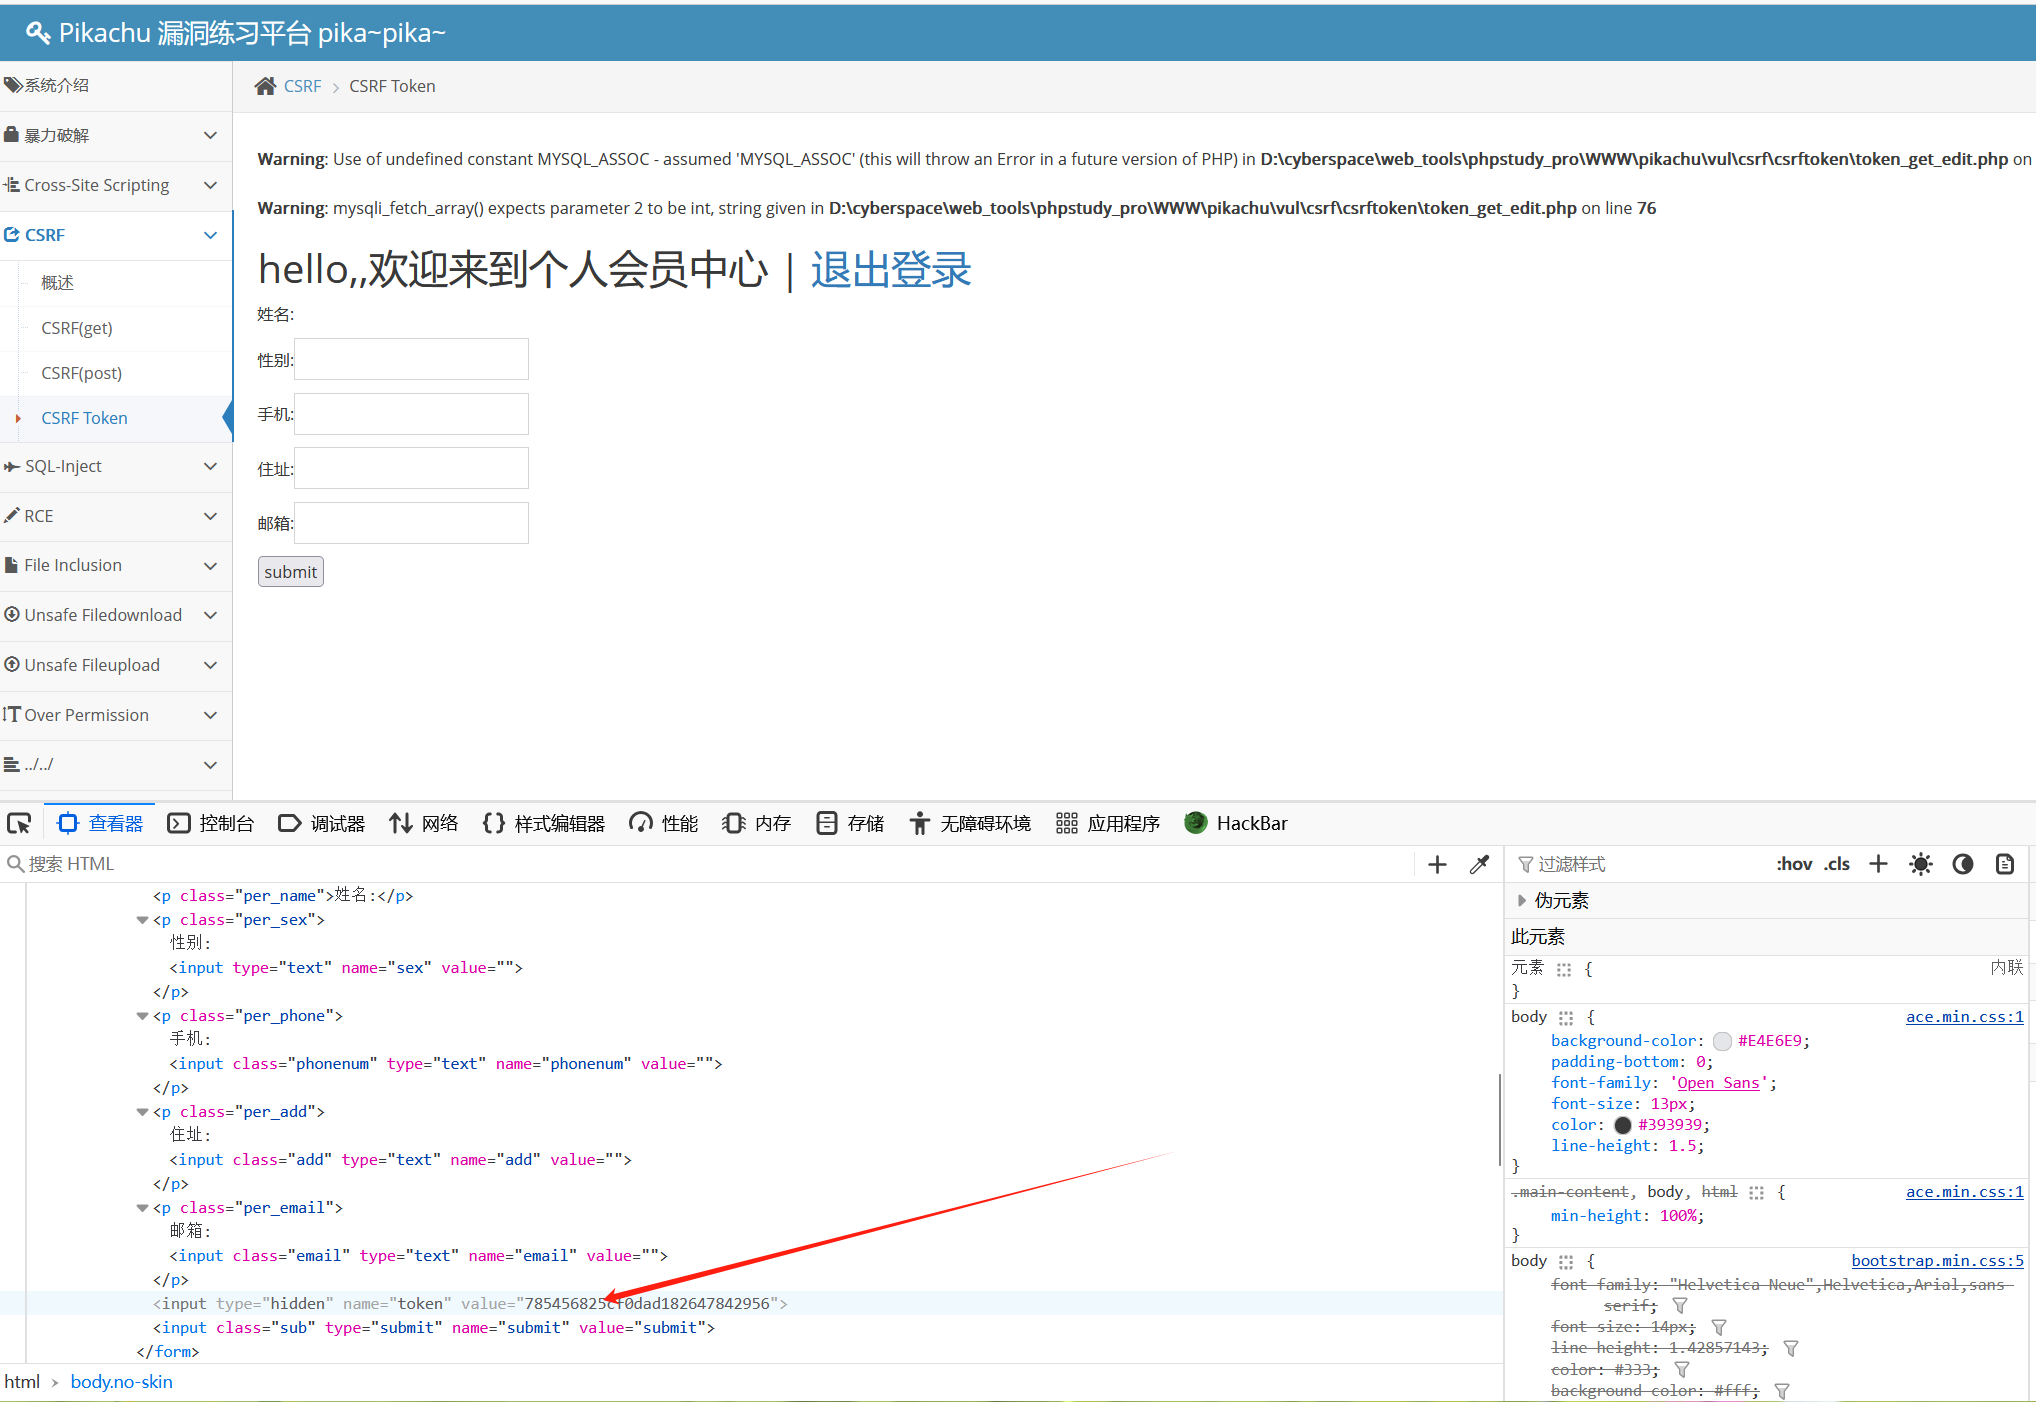The image size is (2036, 1402).
Task: Select the element picker tool in devtools
Action: click(x=19, y=823)
